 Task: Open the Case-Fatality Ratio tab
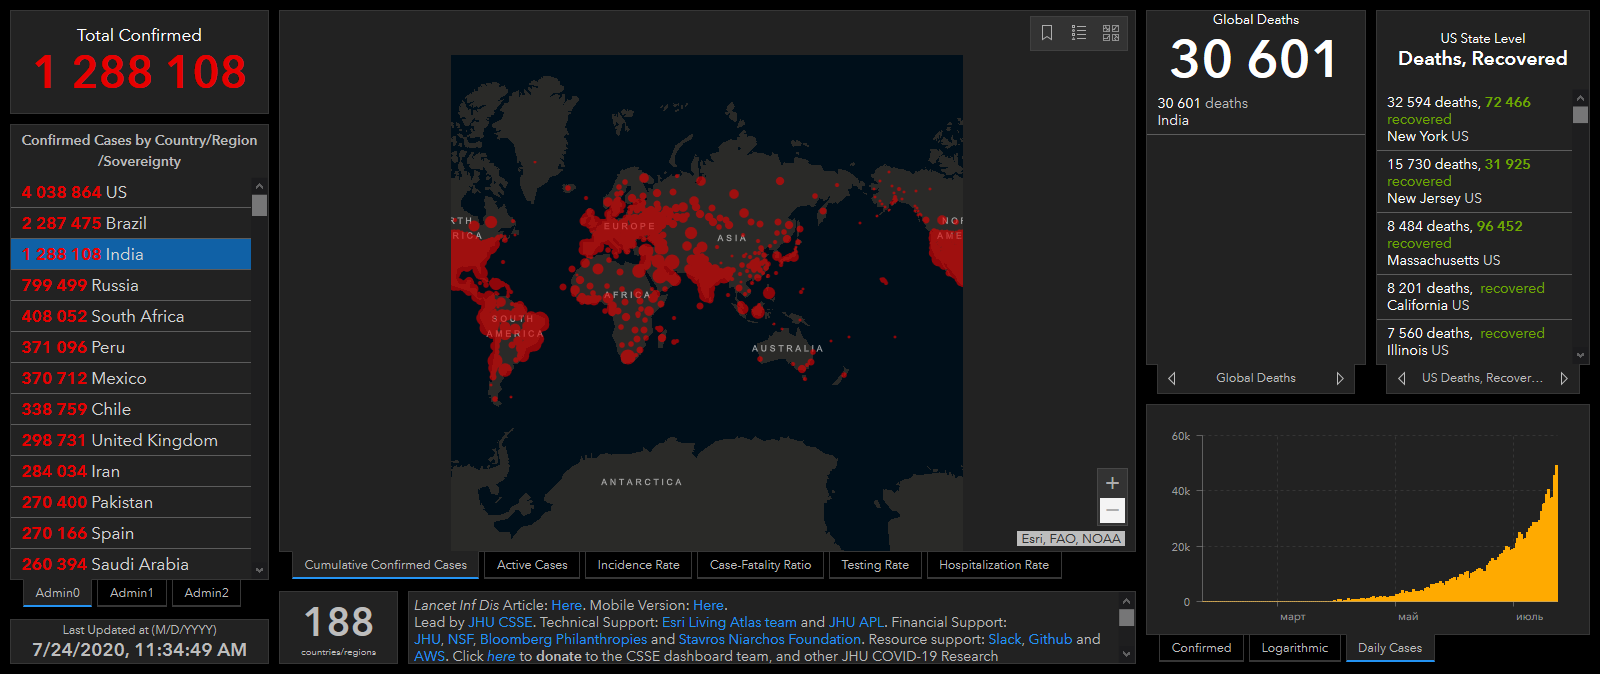[x=760, y=565]
